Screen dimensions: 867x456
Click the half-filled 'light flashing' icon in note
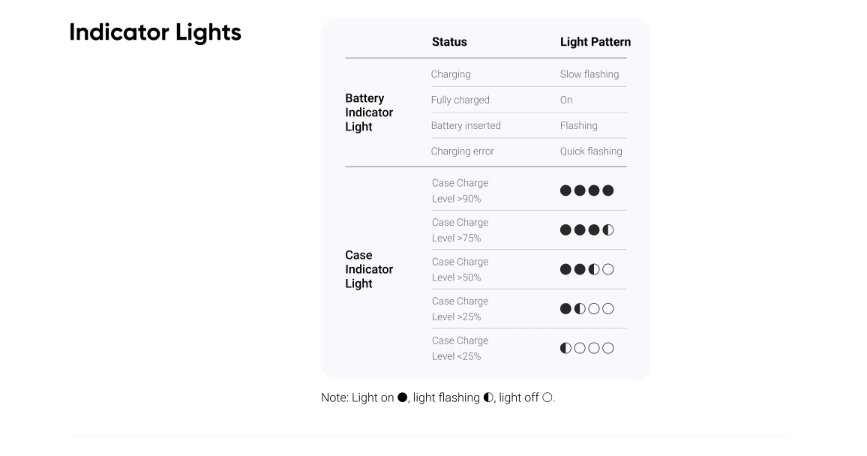(x=488, y=397)
